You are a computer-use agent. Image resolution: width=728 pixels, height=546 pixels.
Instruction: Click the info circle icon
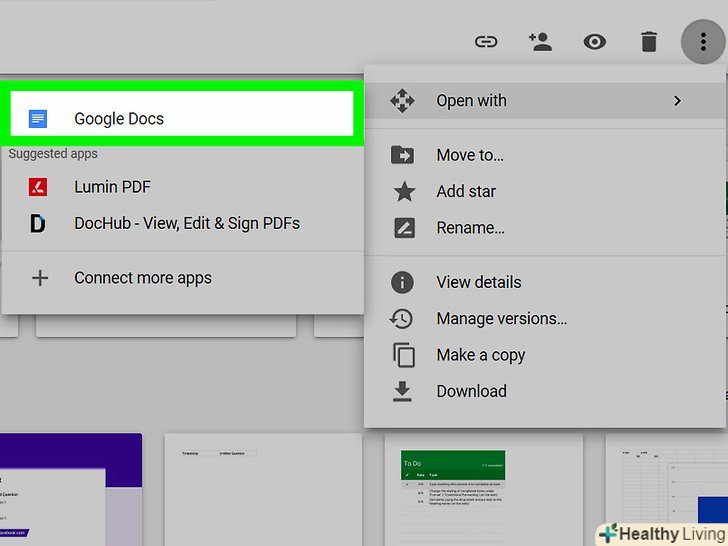(402, 282)
